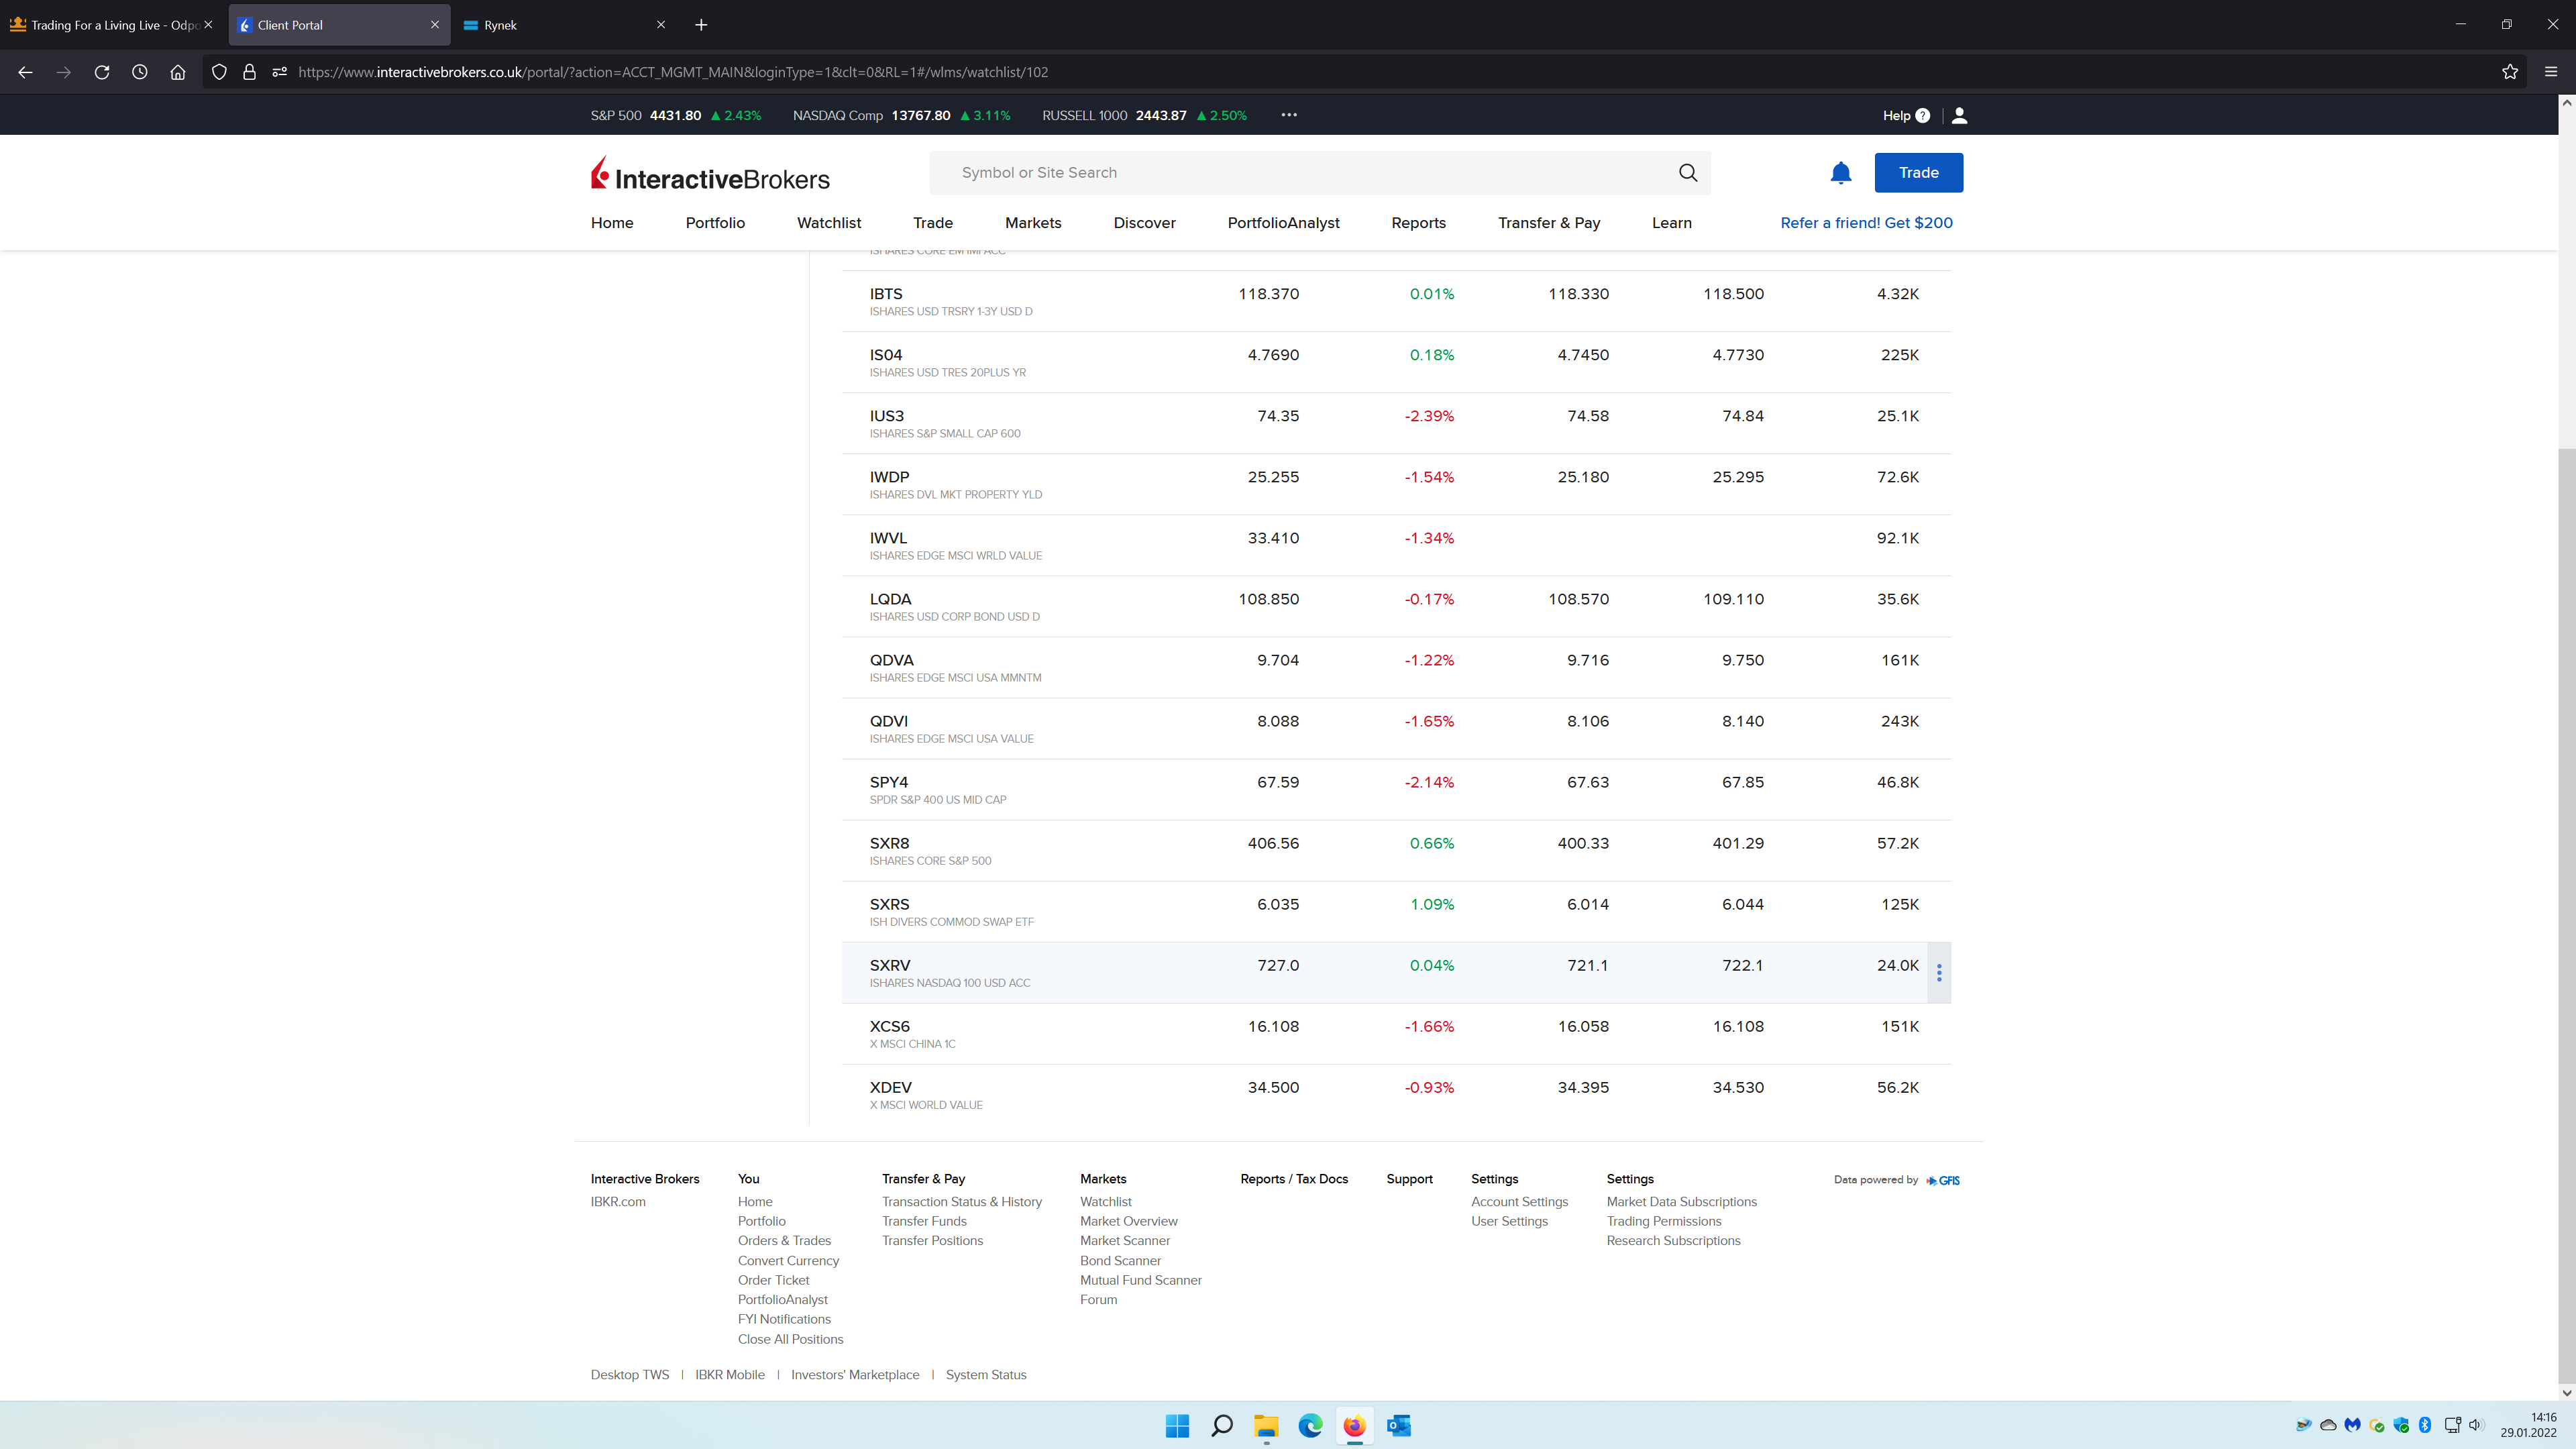Image resolution: width=2576 pixels, height=1449 pixels.
Task: Open Firefox hamburger menu
Action: pos(2551,72)
